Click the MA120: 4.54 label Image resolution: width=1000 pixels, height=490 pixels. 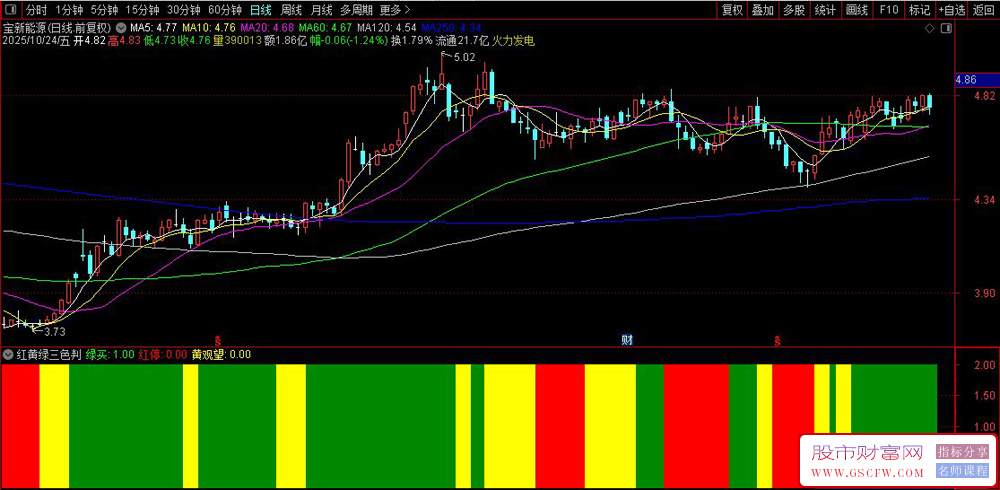click(x=386, y=28)
